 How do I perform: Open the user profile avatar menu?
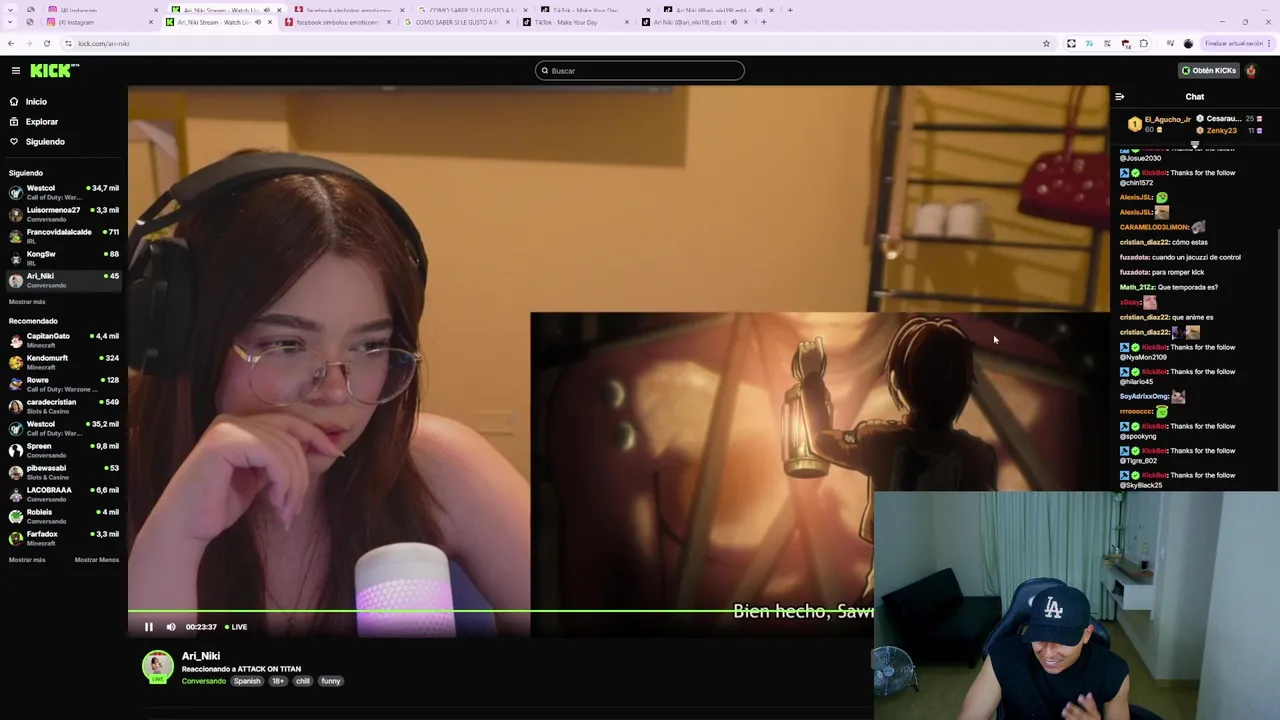[x=1251, y=70]
